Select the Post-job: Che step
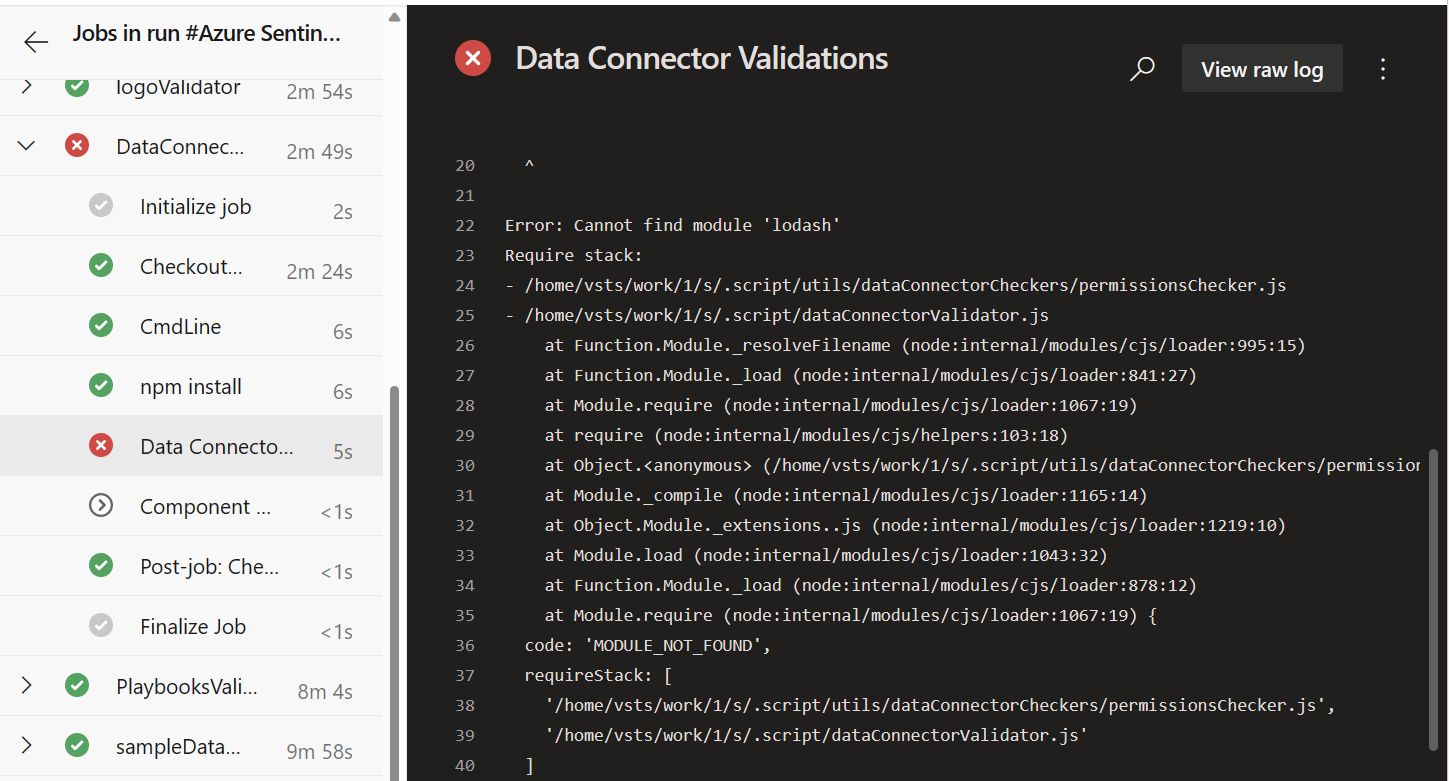The image size is (1449, 781). coord(209,566)
